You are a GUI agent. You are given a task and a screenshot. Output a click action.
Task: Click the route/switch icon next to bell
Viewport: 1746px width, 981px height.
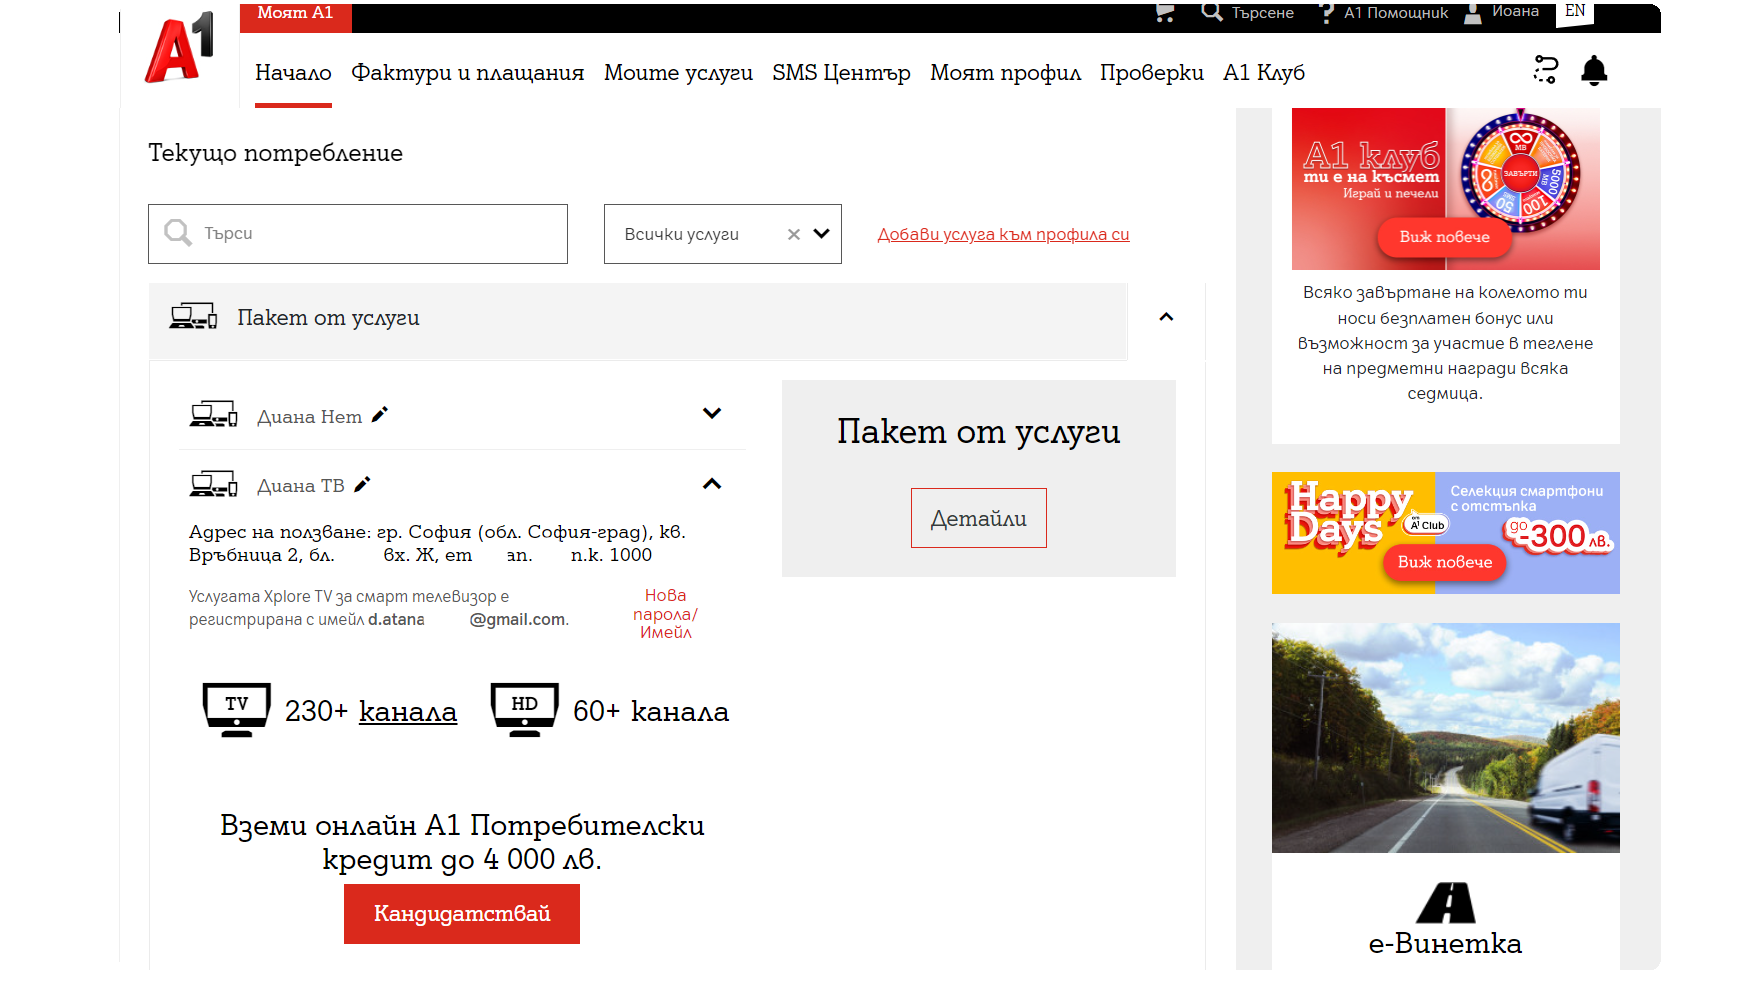point(1546,70)
